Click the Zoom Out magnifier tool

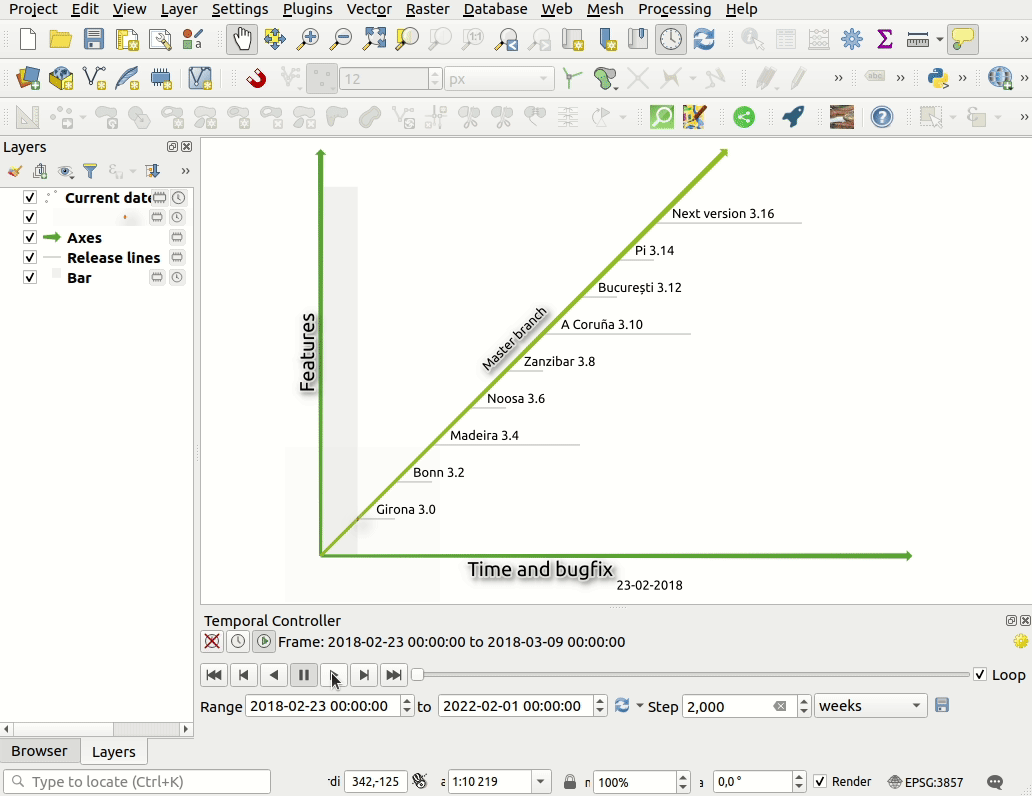point(341,40)
